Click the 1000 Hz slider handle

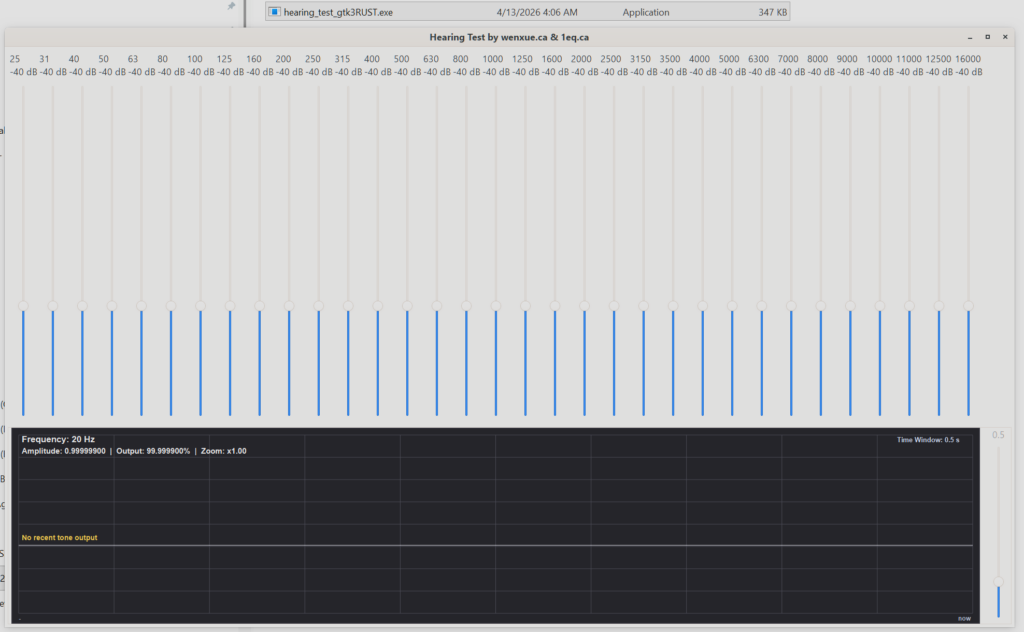pyautogui.click(x=495, y=305)
